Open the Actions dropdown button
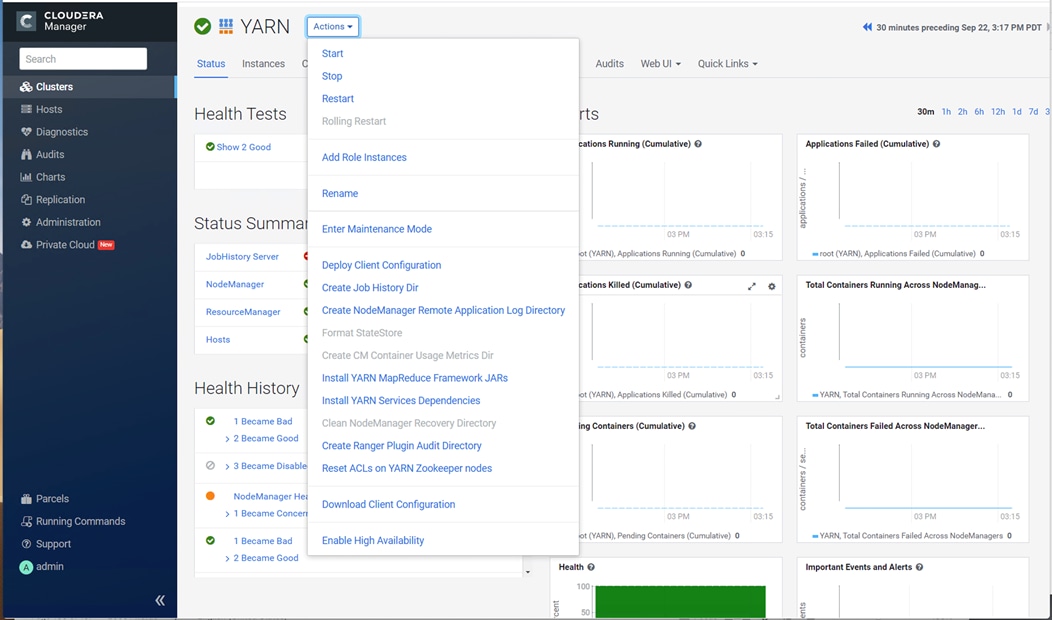 pos(333,27)
